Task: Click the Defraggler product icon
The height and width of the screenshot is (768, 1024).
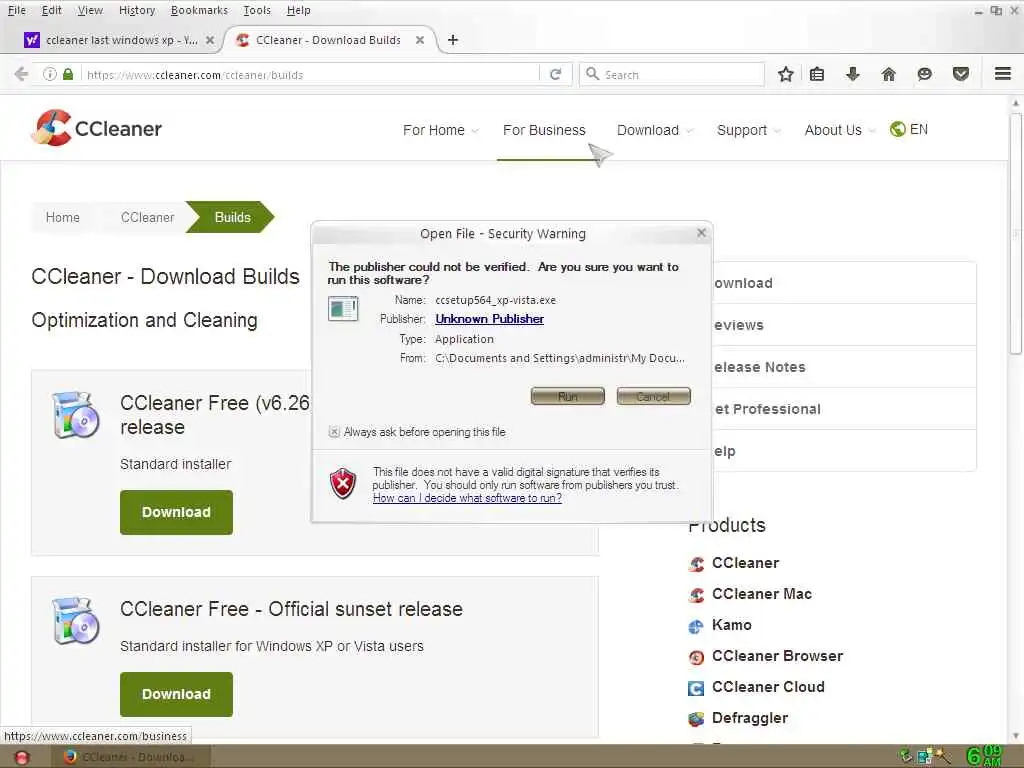Action: point(696,719)
